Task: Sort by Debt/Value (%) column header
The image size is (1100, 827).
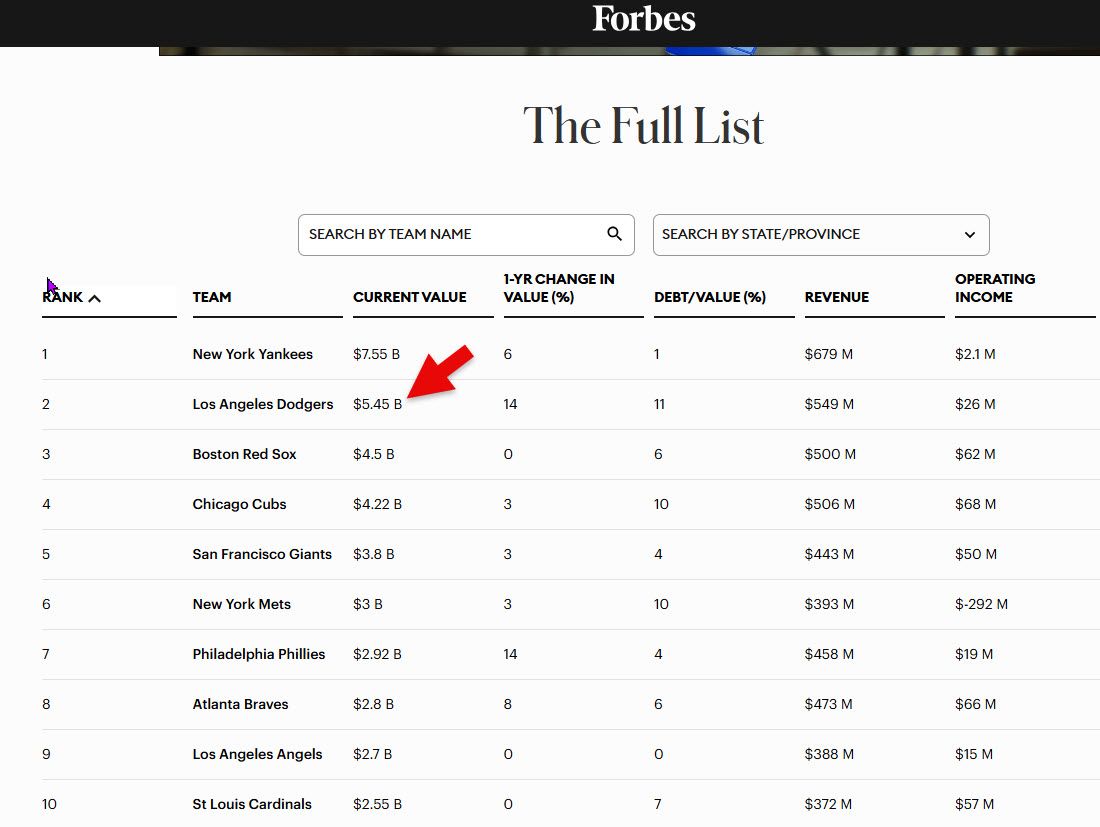Action: point(710,297)
